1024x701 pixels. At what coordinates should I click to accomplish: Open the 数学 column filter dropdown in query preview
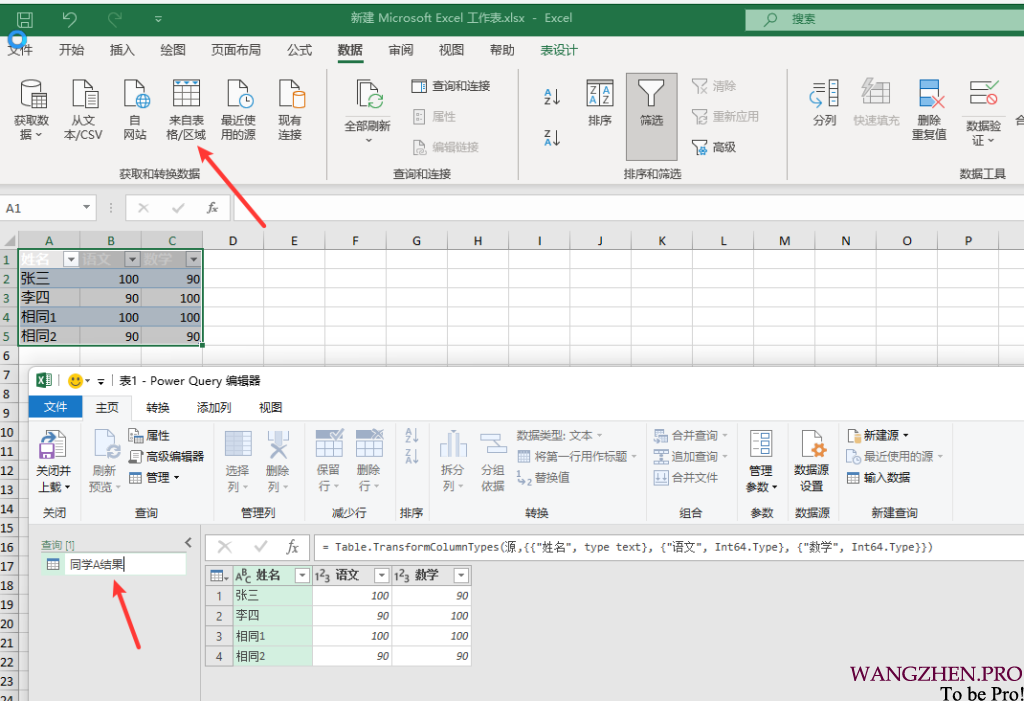(x=460, y=576)
